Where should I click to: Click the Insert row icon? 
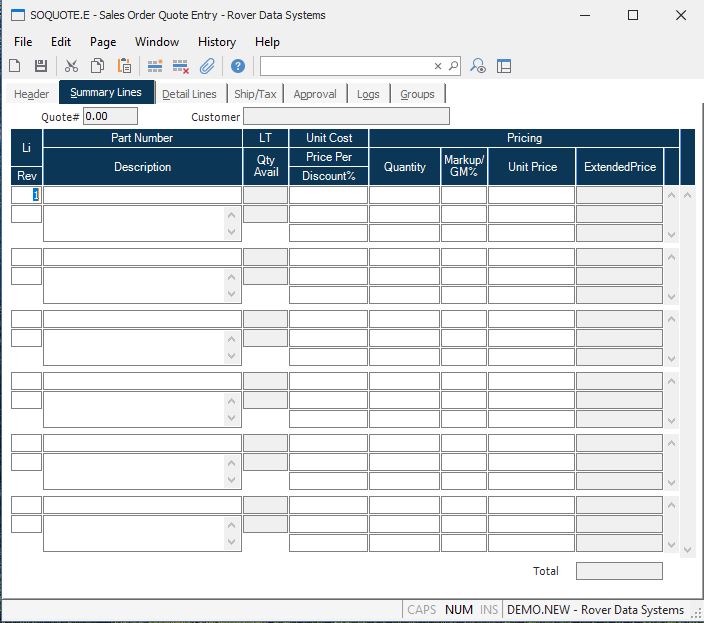click(155, 66)
